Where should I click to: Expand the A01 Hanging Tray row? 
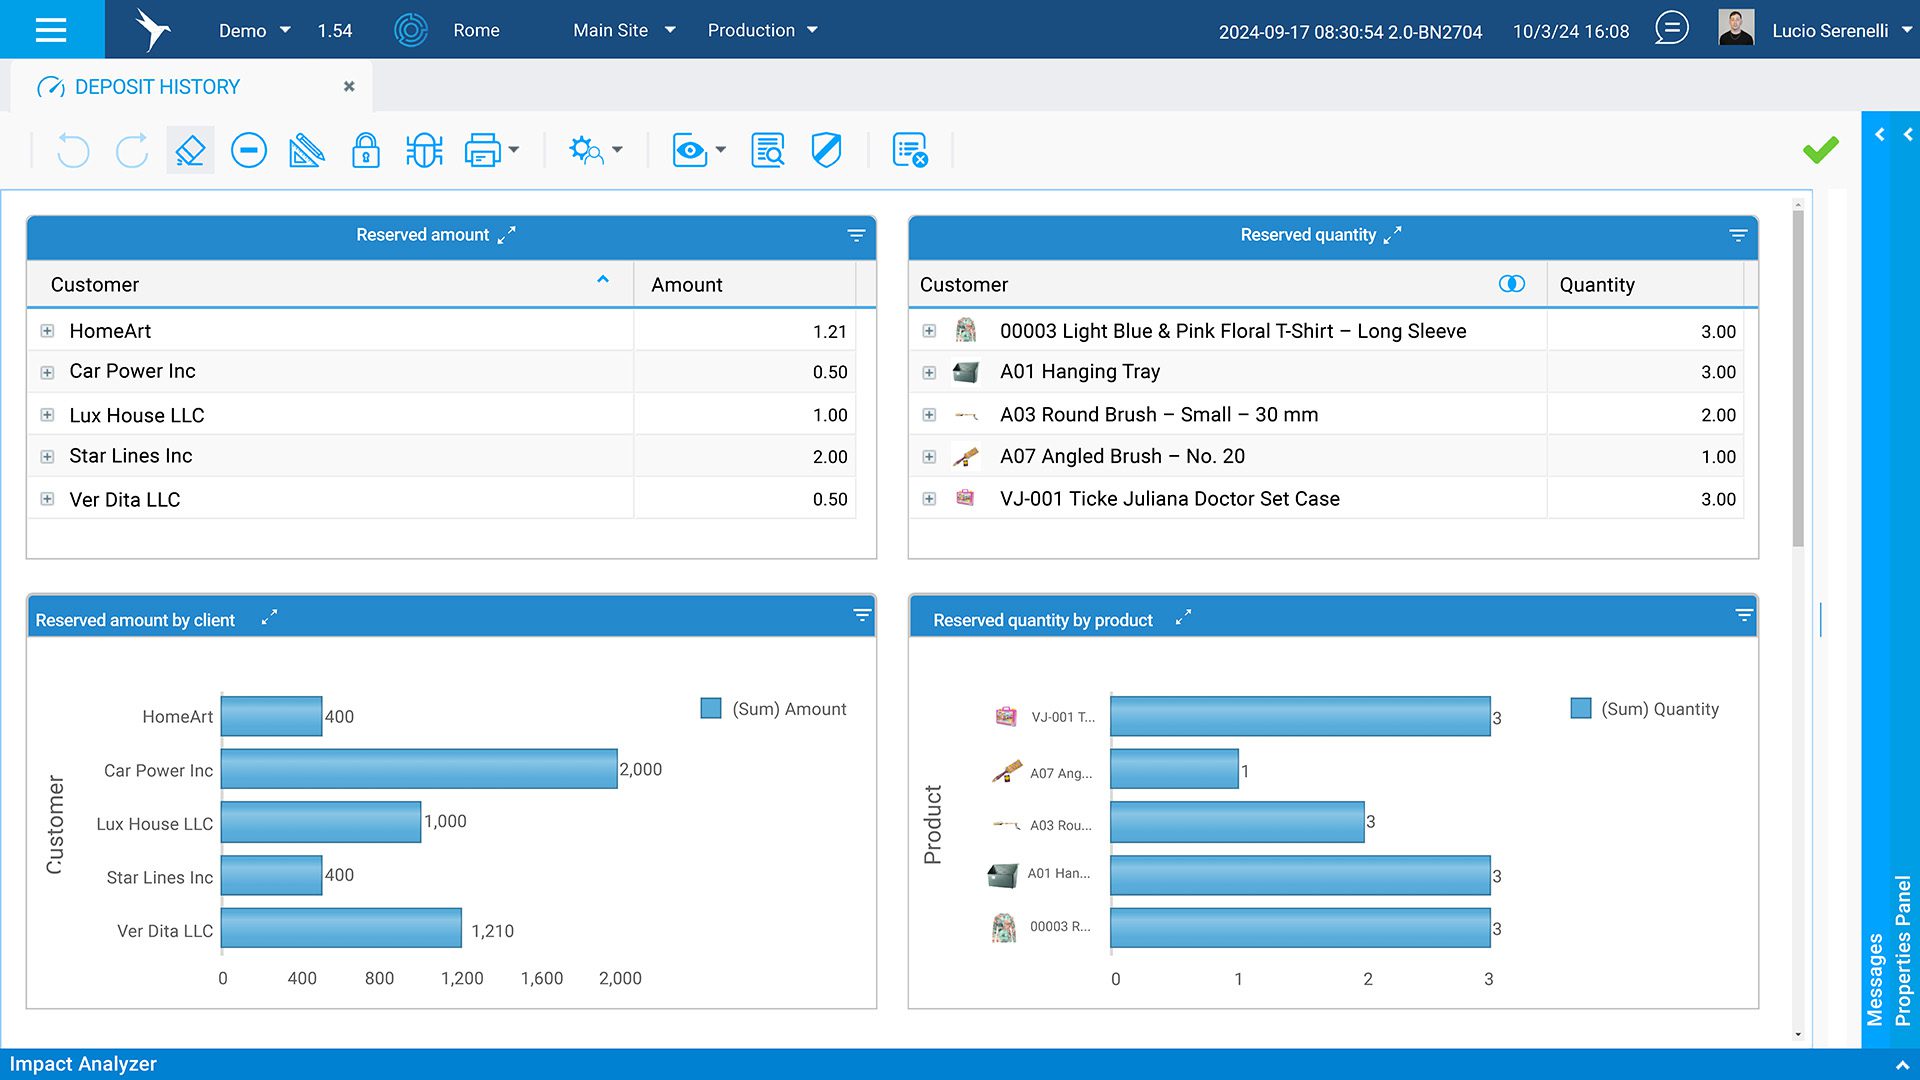click(929, 372)
